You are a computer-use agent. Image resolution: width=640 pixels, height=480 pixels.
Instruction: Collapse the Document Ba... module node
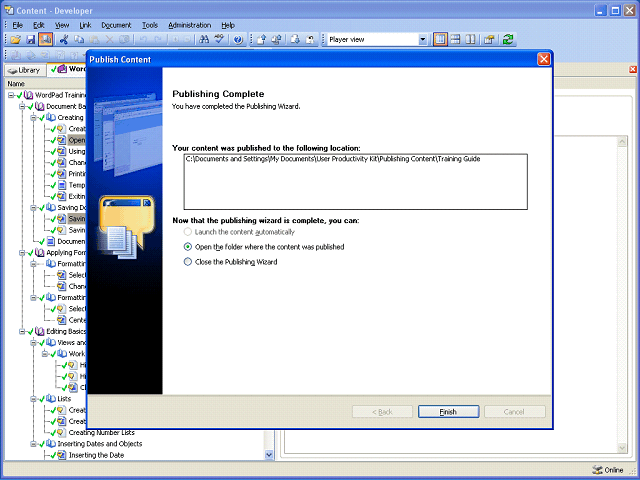pos(22,107)
